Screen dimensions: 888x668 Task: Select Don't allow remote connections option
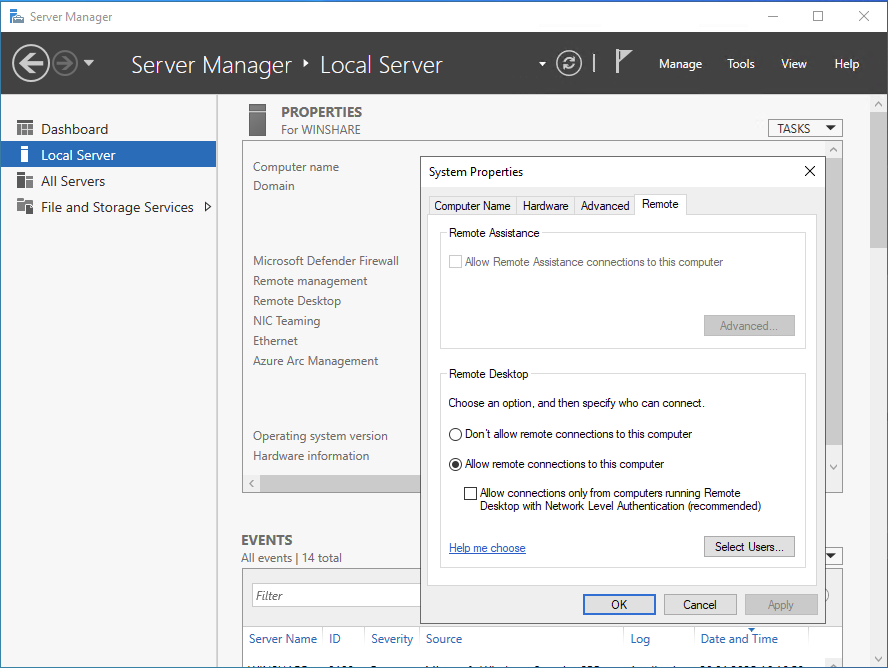[456, 435]
